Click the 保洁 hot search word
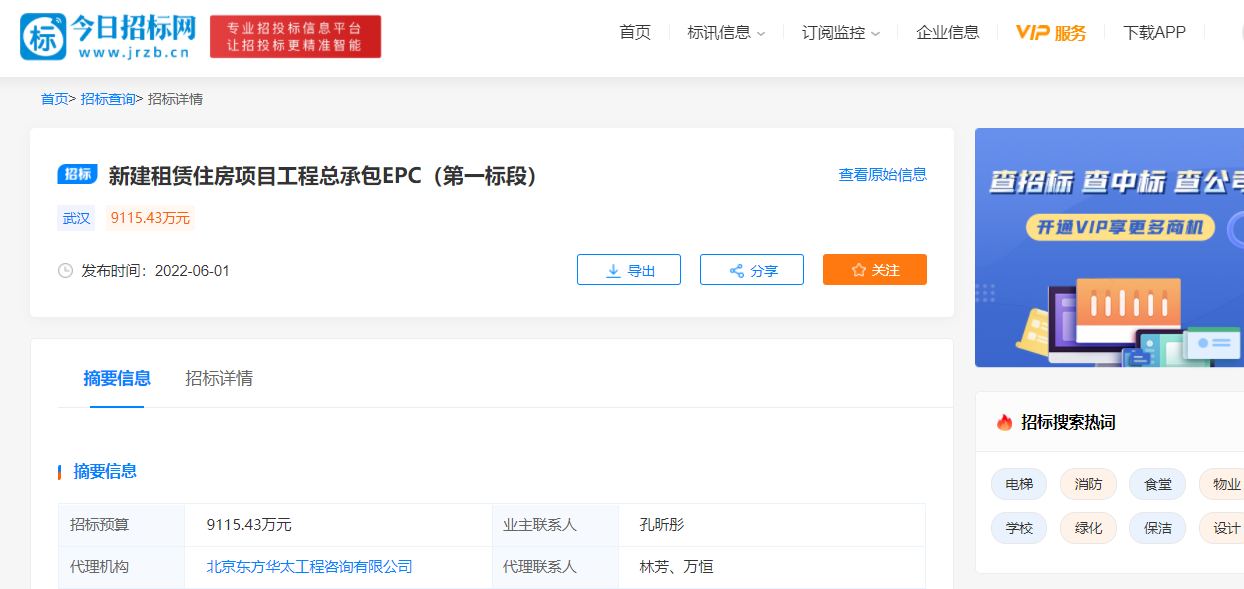The image size is (1244, 589). 1157,528
